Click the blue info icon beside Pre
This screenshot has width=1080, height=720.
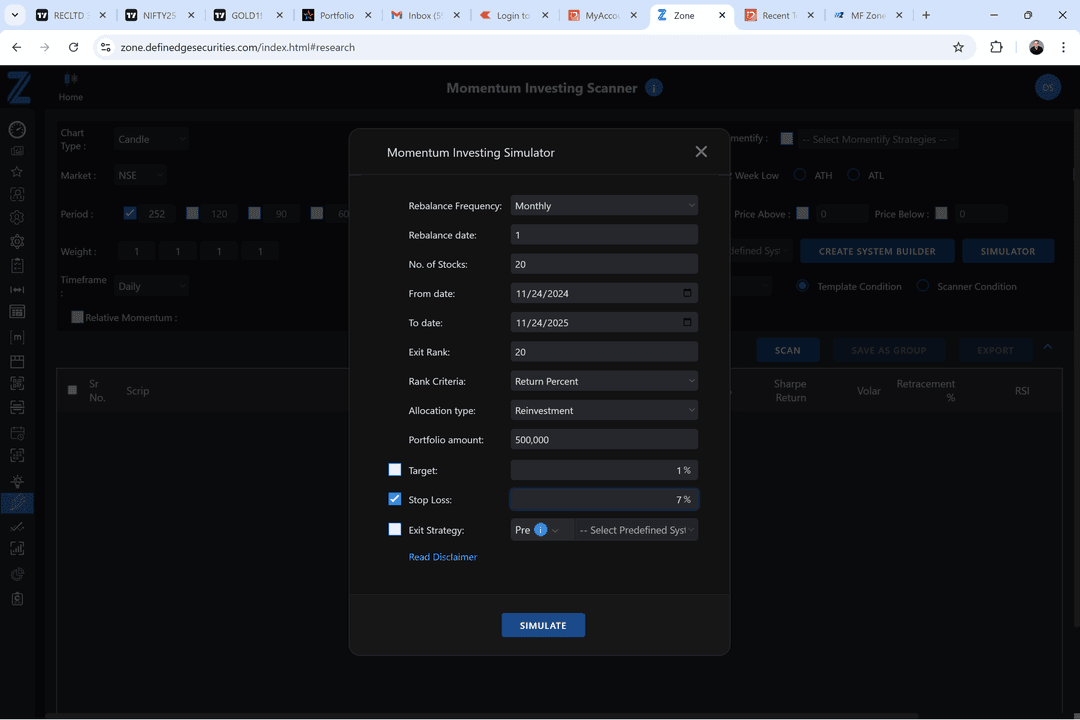[x=541, y=530]
